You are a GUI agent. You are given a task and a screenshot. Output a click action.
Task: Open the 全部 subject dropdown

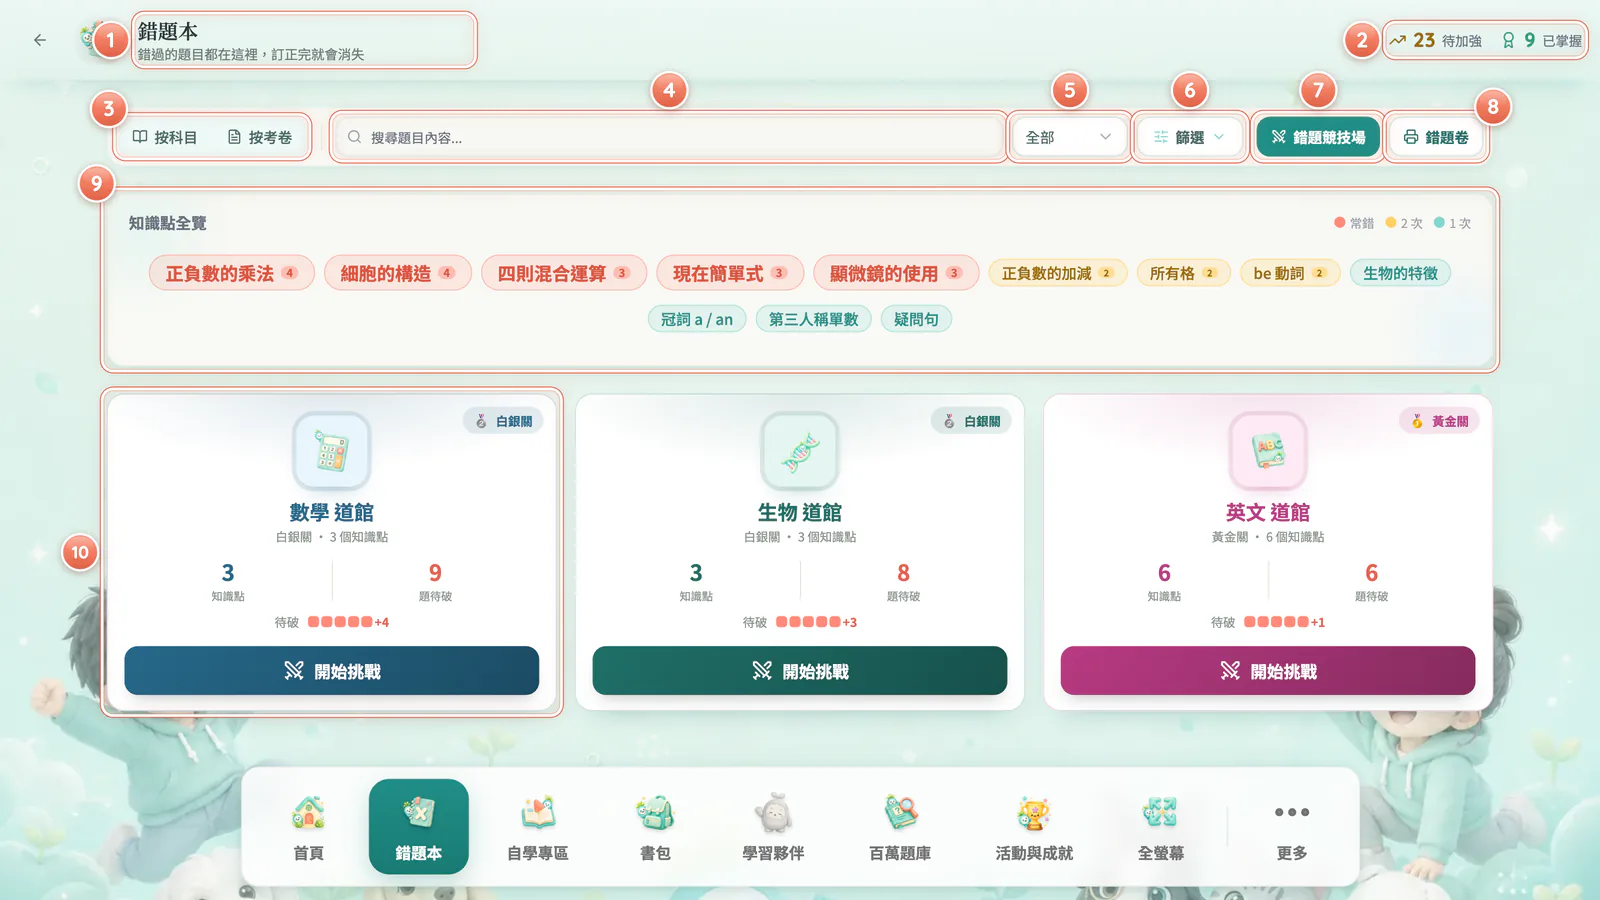click(1068, 137)
